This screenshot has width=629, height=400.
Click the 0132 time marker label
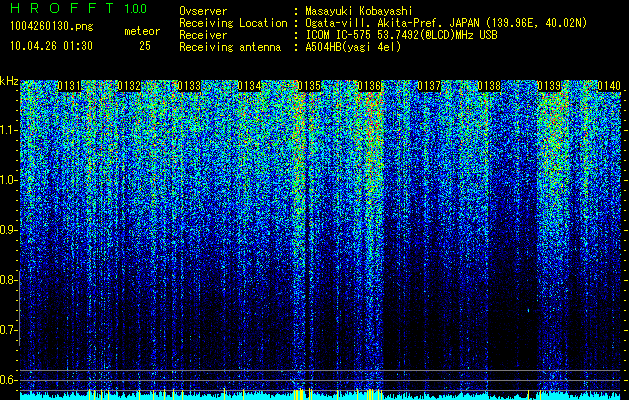[129, 86]
